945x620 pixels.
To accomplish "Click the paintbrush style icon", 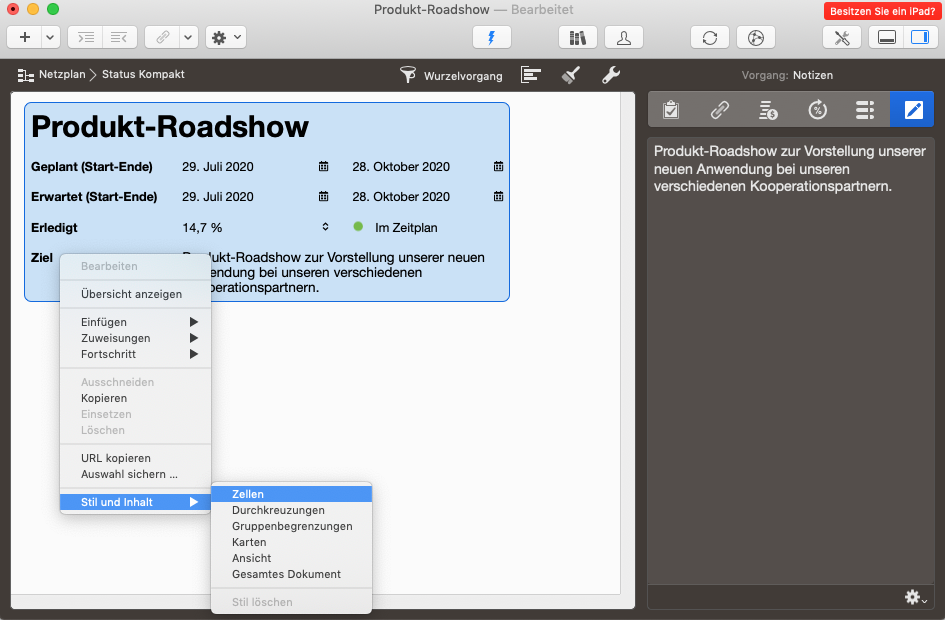I will (x=571, y=75).
